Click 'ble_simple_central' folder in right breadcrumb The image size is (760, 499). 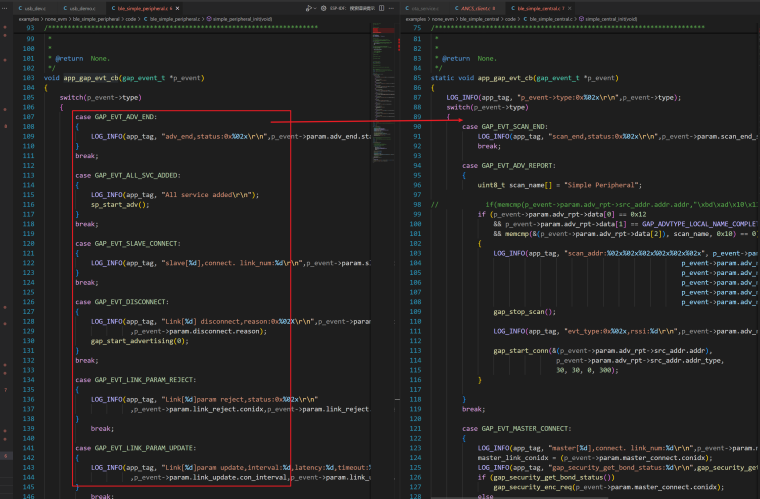click(480, 19)
